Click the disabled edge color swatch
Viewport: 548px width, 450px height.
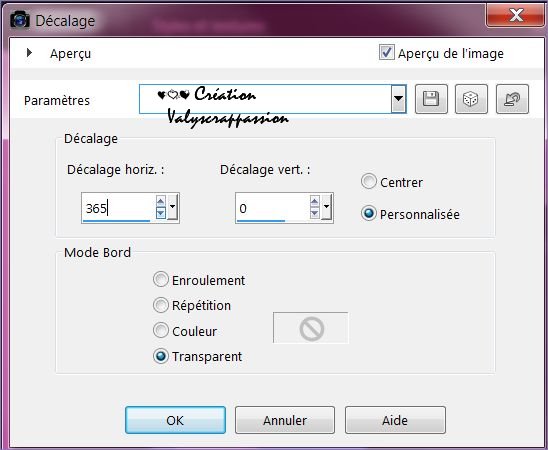[x=311, y=328]
